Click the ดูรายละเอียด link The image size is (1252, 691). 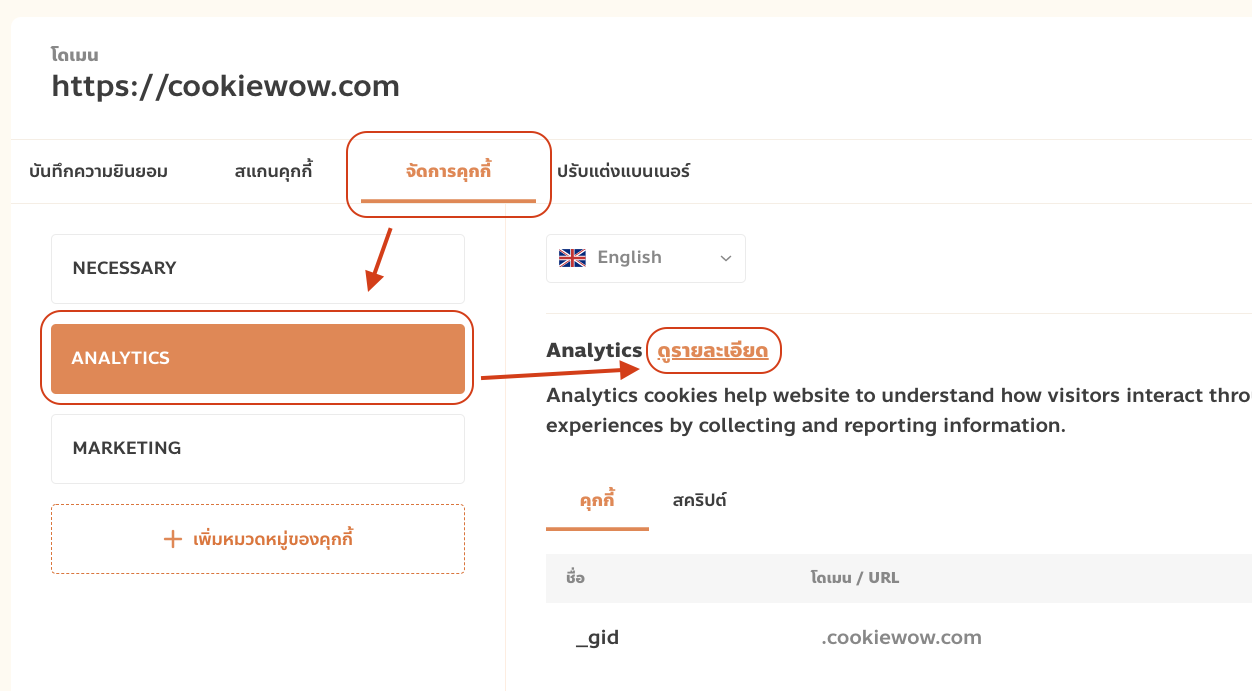713,351
